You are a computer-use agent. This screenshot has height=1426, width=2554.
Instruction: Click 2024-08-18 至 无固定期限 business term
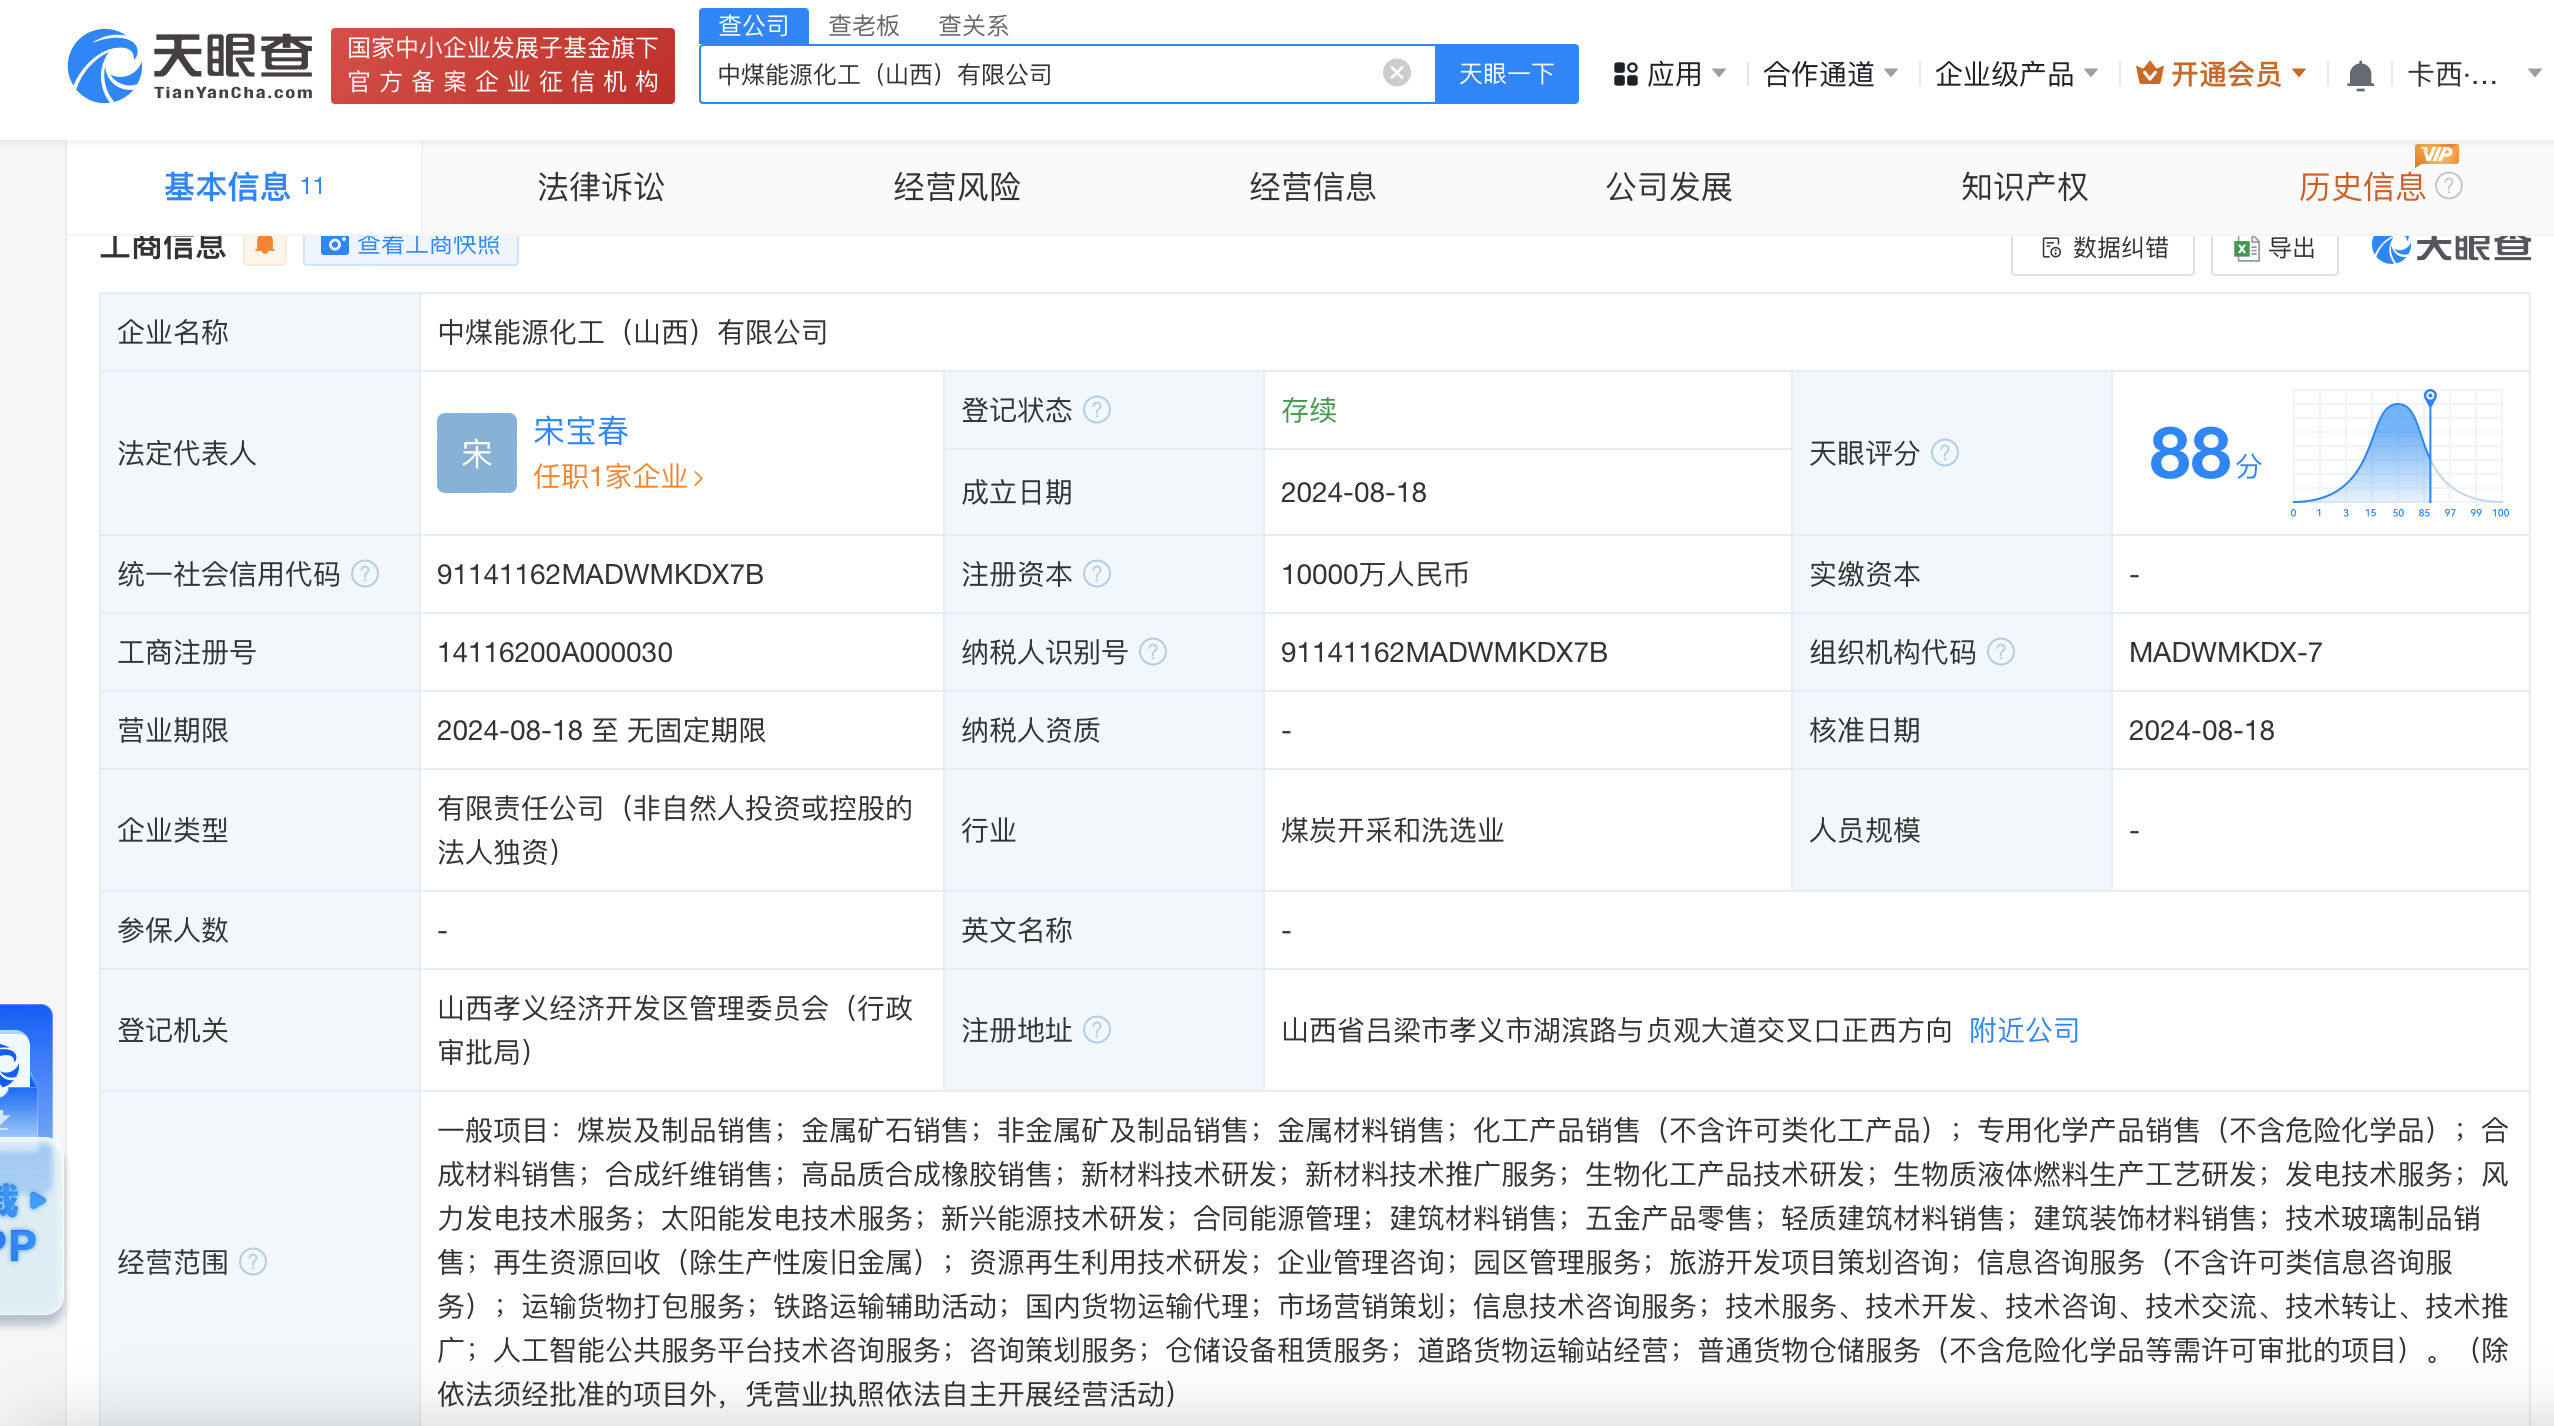(x=601, y=730)
